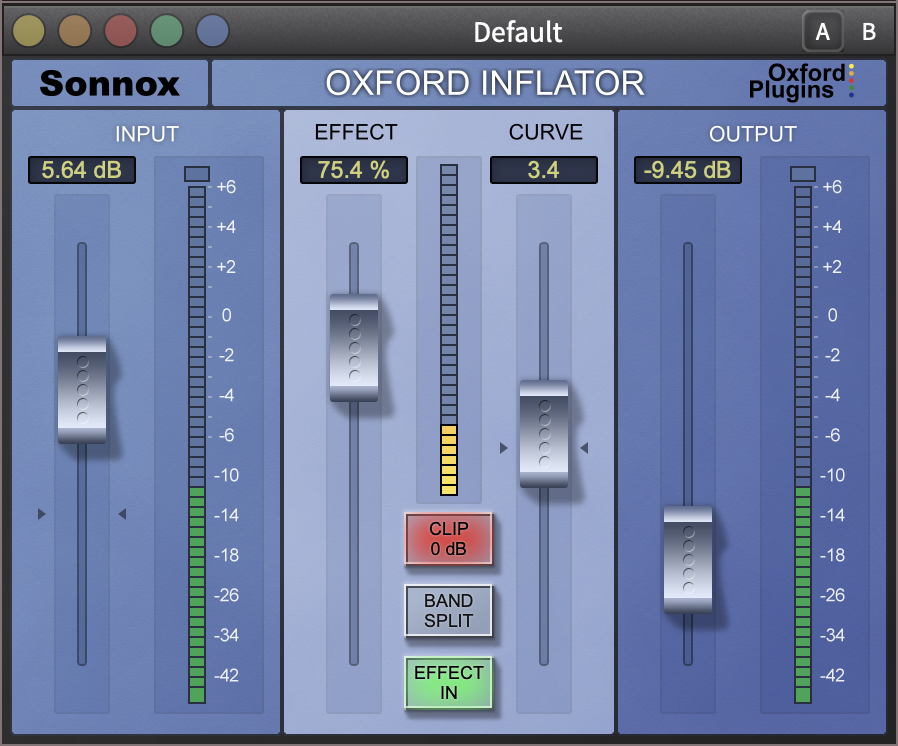Click the right arrow marker beside CURVE slider
This screenshot has height=746, width=898.
pos(584,447)
